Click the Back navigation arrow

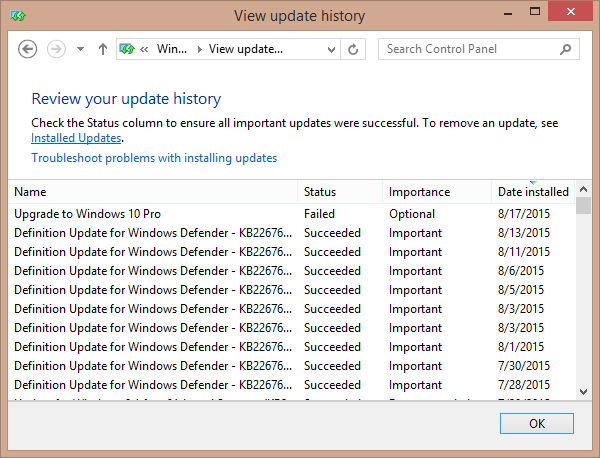(28, 49)
